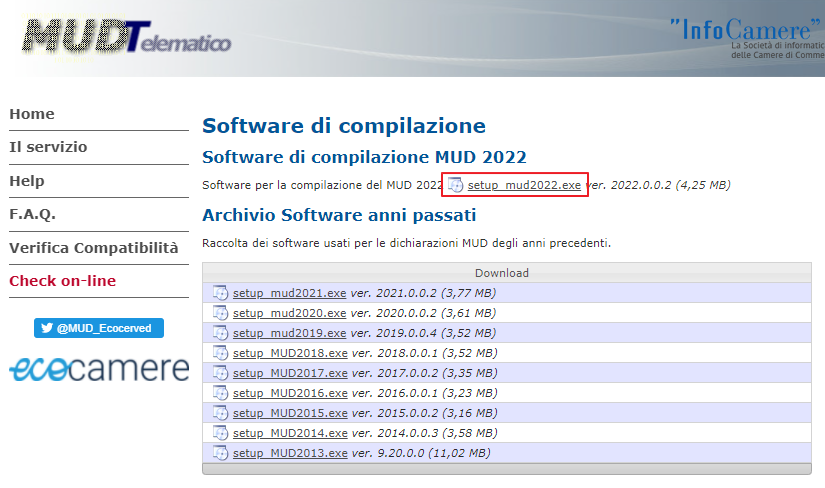
Task: Select F.A.Q. in sidebar
Action: click(32, 214)
